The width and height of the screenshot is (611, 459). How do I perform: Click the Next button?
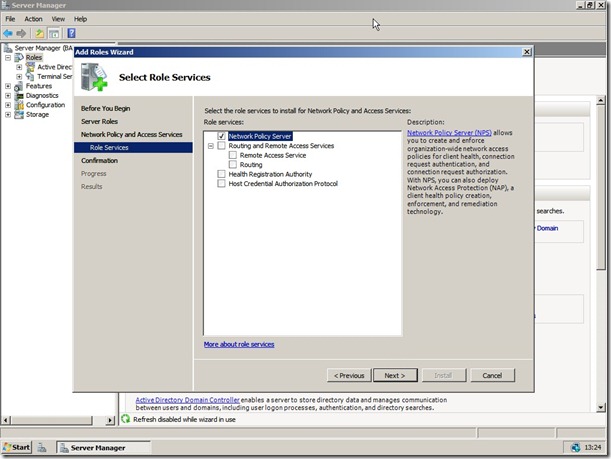pos(395,375)
